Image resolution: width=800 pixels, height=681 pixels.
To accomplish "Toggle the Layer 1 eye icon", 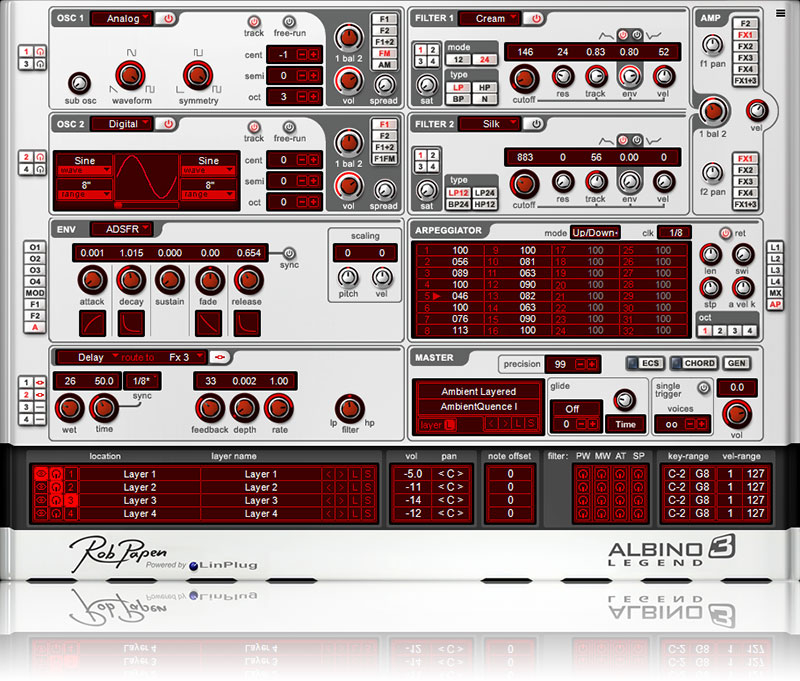I will [42, 474].
